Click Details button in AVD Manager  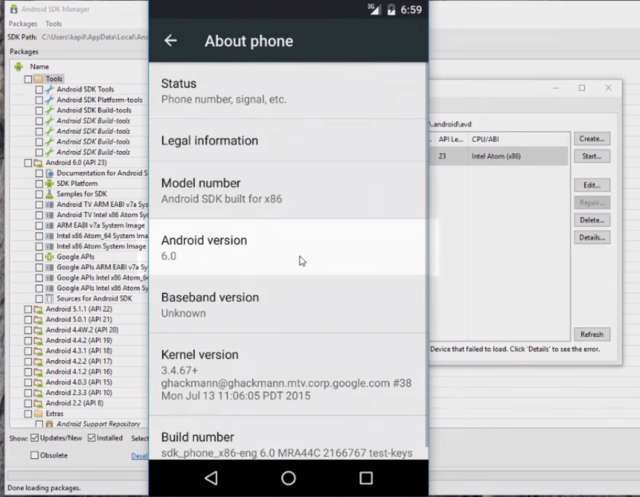[x=592, y=237]
